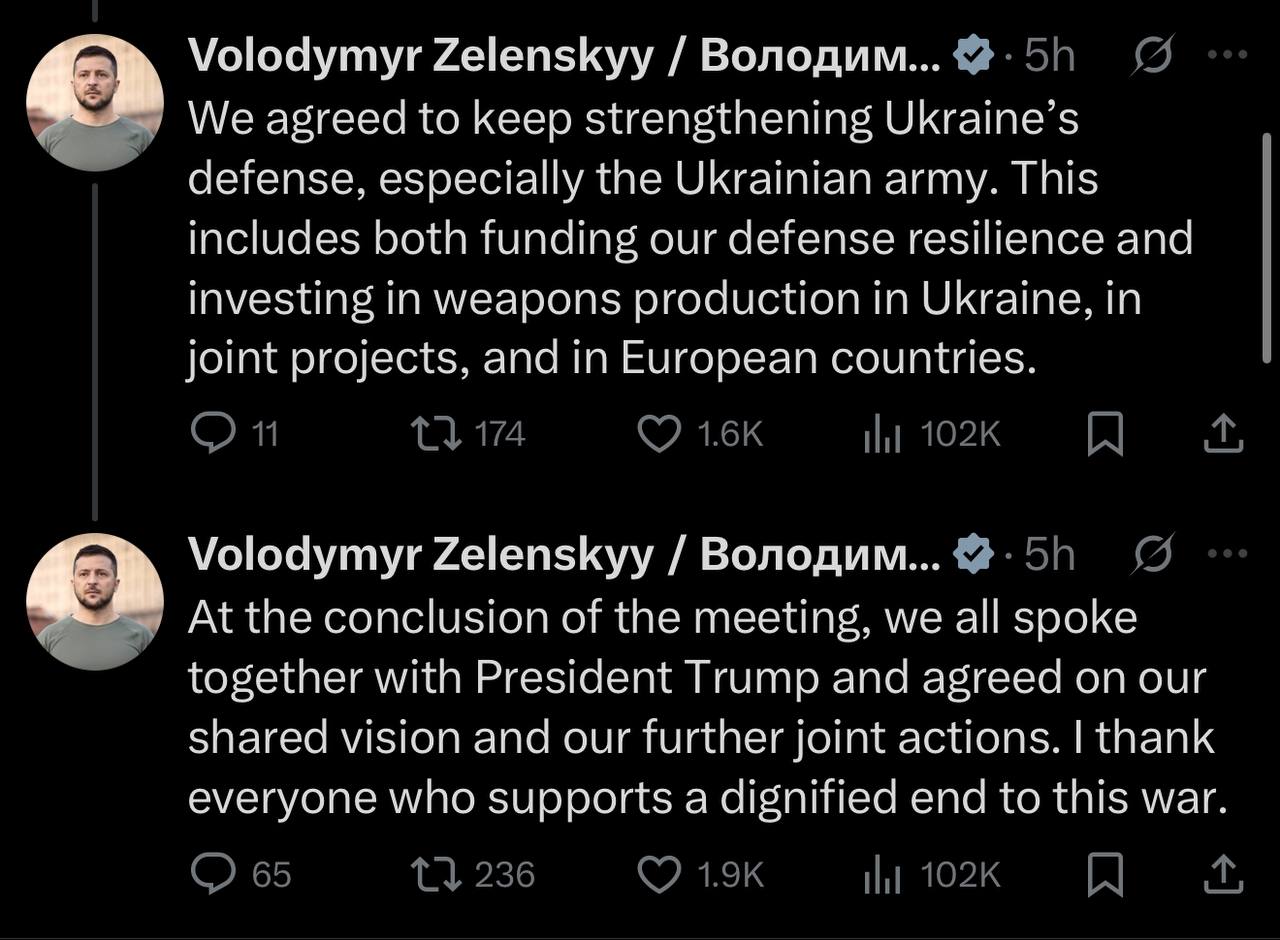Reply to the first post about Ukraine's defense
This screenshot has width=1280, height=940.
211,434
